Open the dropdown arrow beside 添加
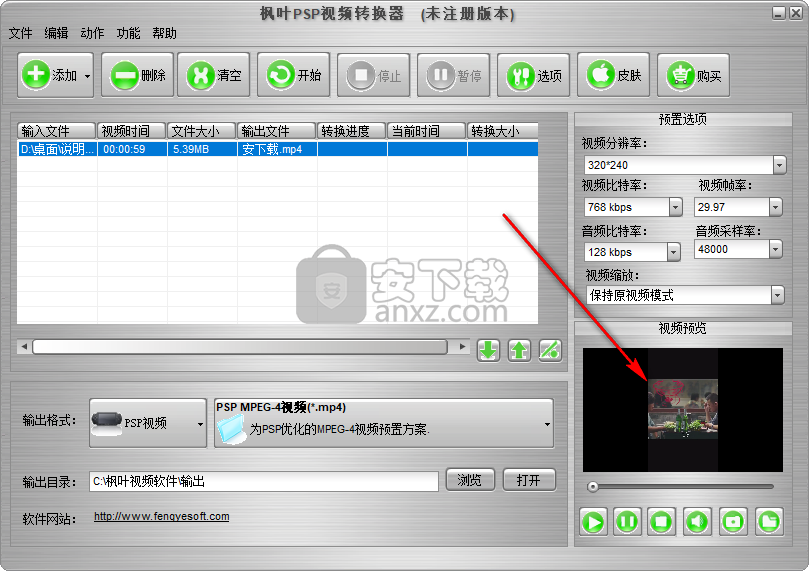 (x=88, y=76)
